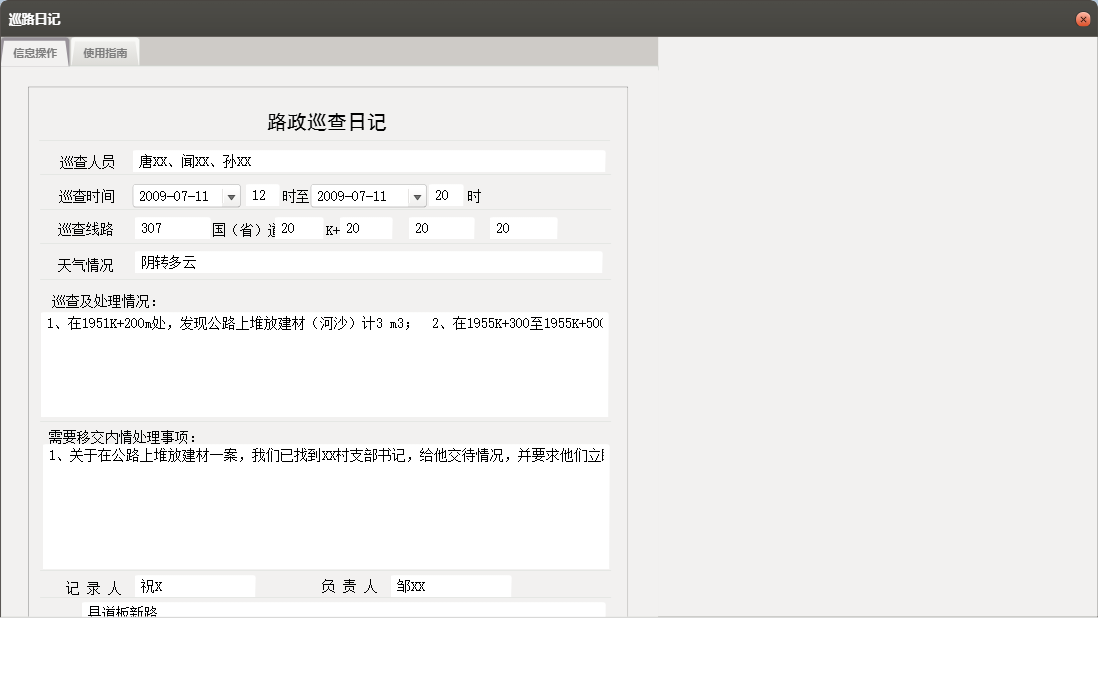Viewport: 1098px width, 686px height.
Task: Edit the 负责人 field showing 邹XX
Action: pos(450,586)
